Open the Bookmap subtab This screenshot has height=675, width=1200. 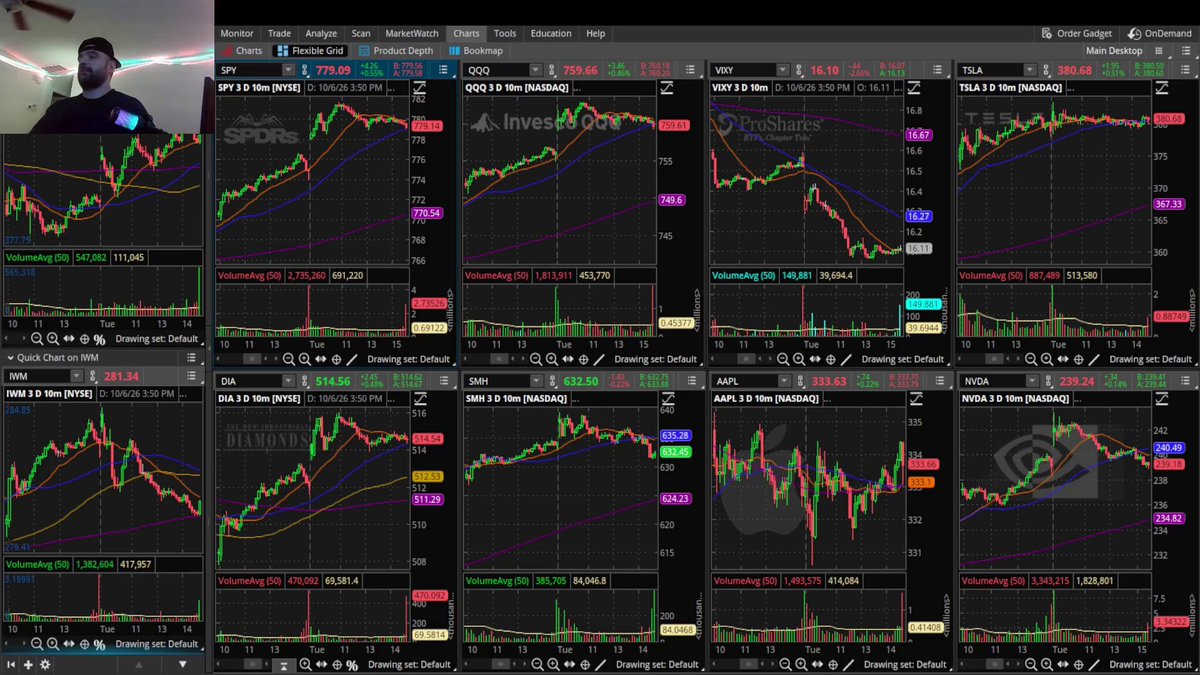tap(475, 51)
